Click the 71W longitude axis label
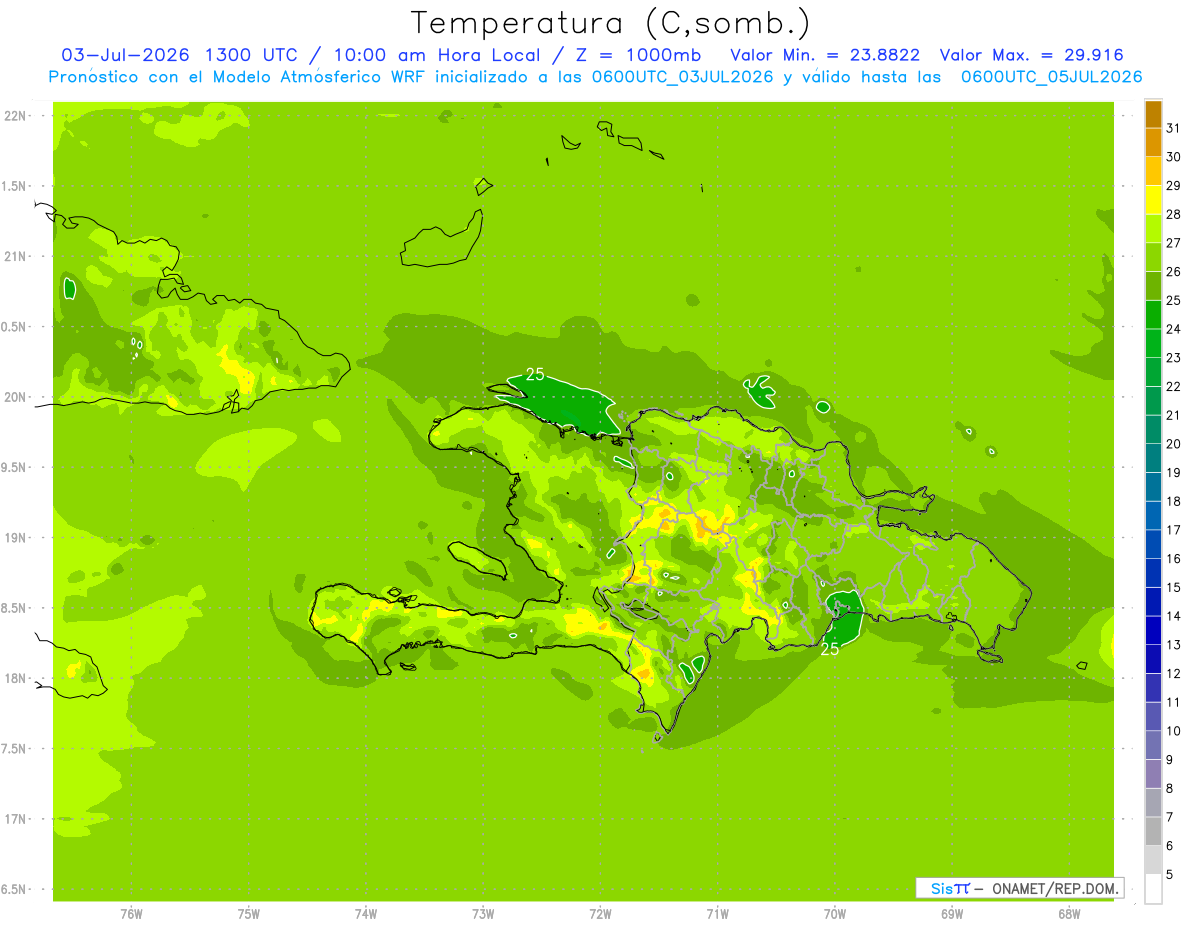 717,914
